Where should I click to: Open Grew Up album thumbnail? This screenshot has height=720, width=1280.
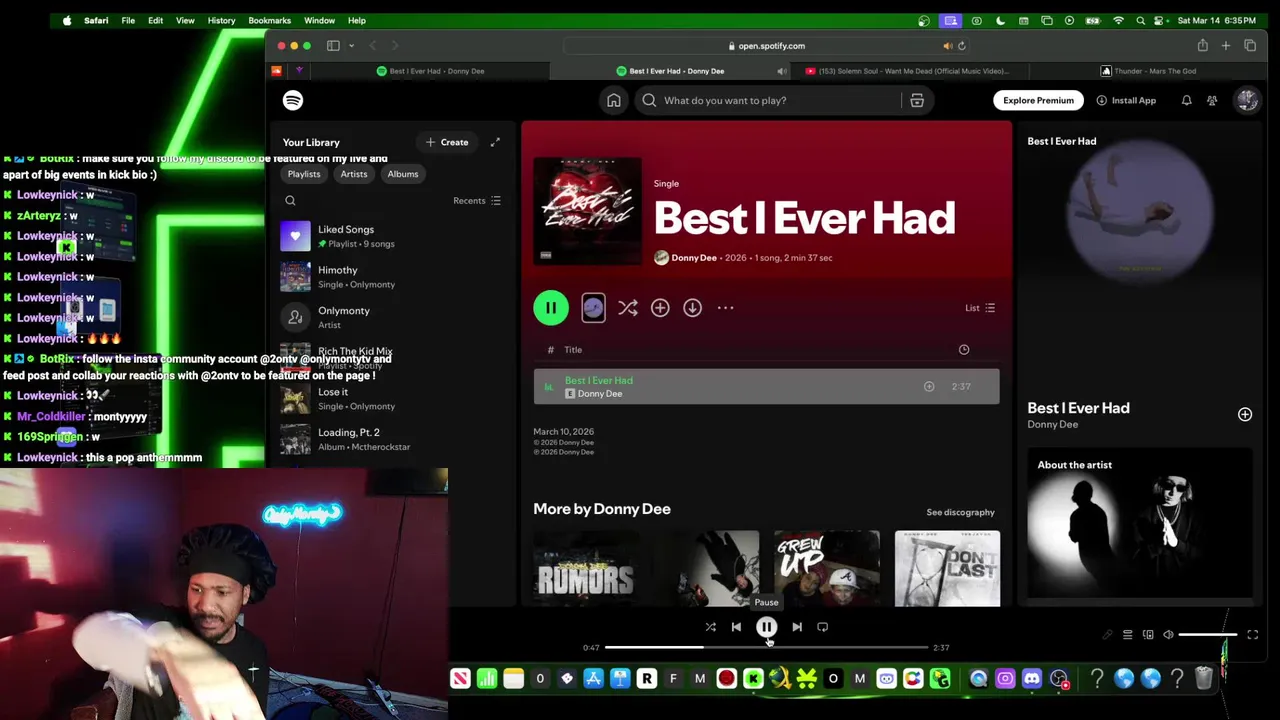(x=827, y=568)
